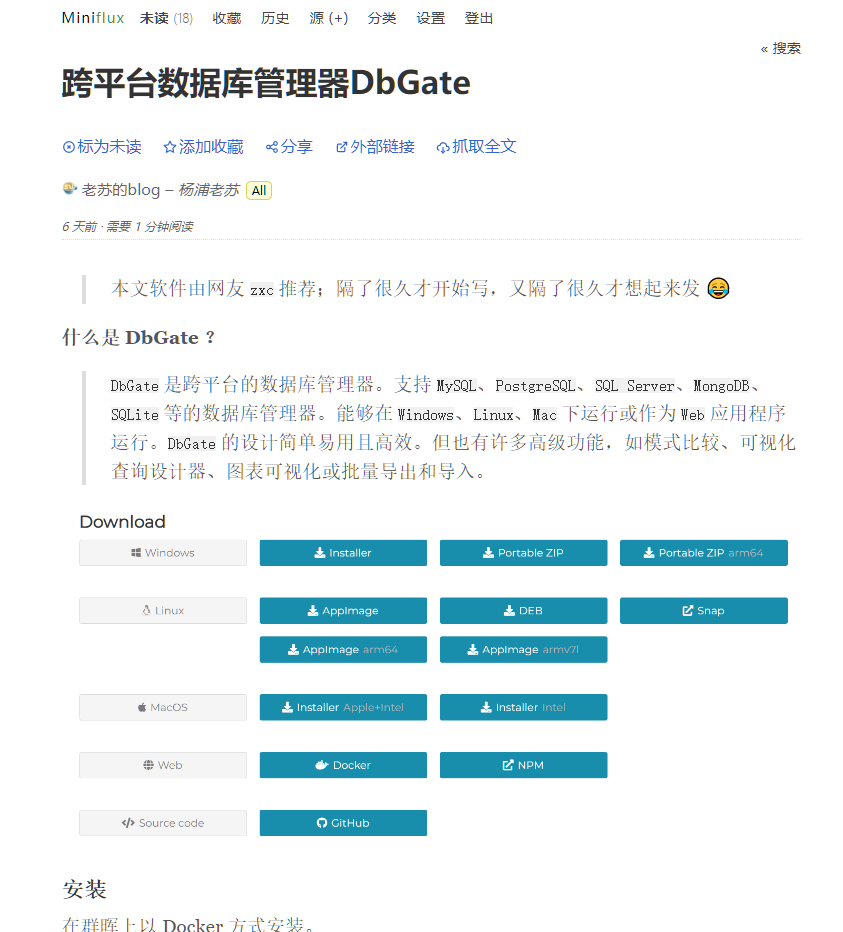Click the MacOS platform label
The width and height of the screenshot is (843, 932).
(163, 707)
